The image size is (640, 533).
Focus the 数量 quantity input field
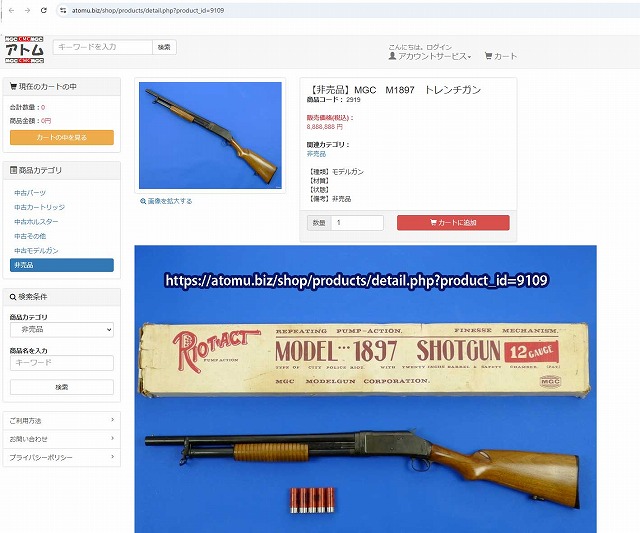(357, 222)
